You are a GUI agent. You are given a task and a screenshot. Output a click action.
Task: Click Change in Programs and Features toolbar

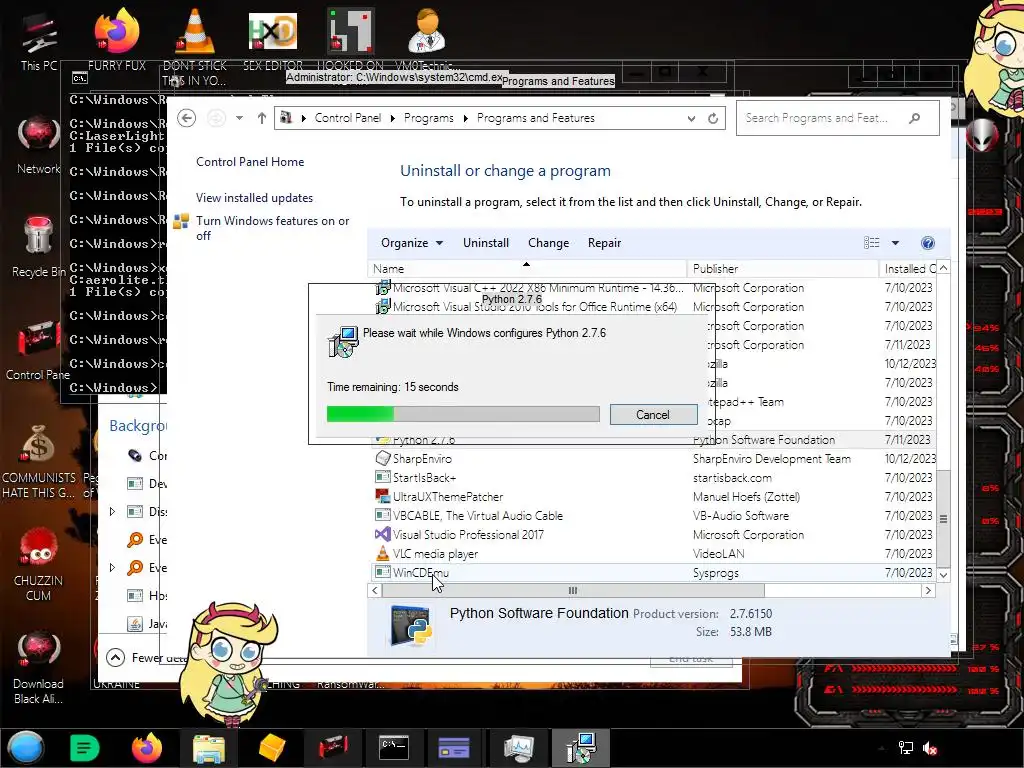(548, 243)
